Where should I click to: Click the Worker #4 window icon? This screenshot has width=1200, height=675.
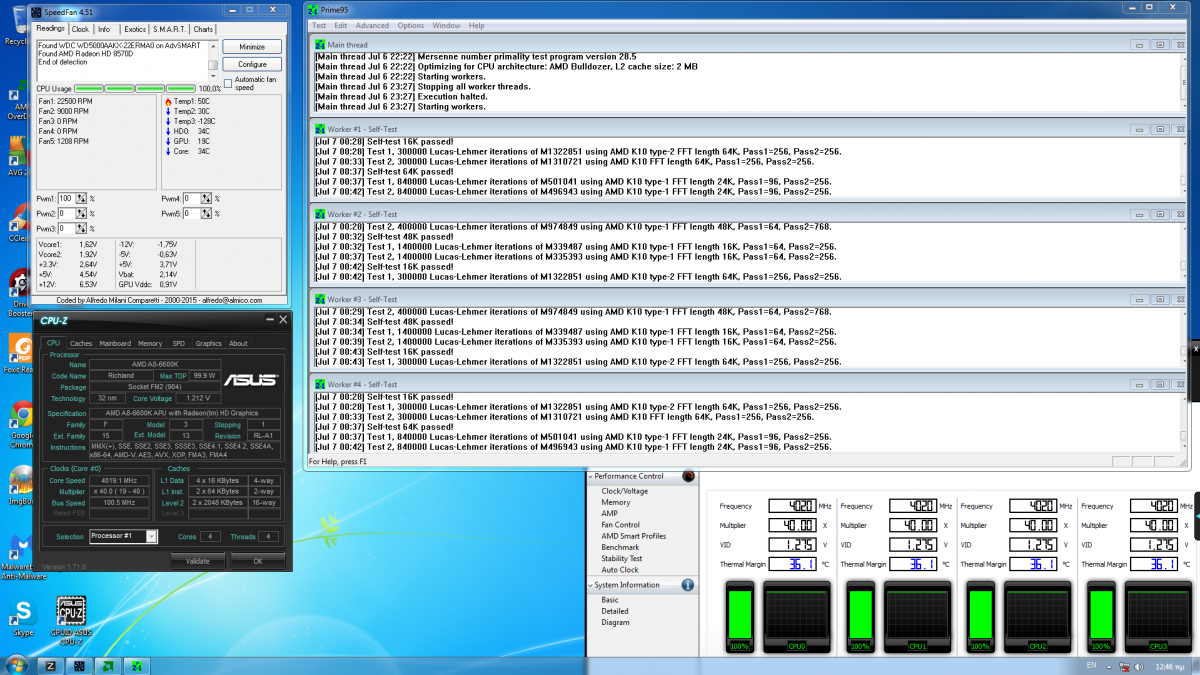click(319, 384)
